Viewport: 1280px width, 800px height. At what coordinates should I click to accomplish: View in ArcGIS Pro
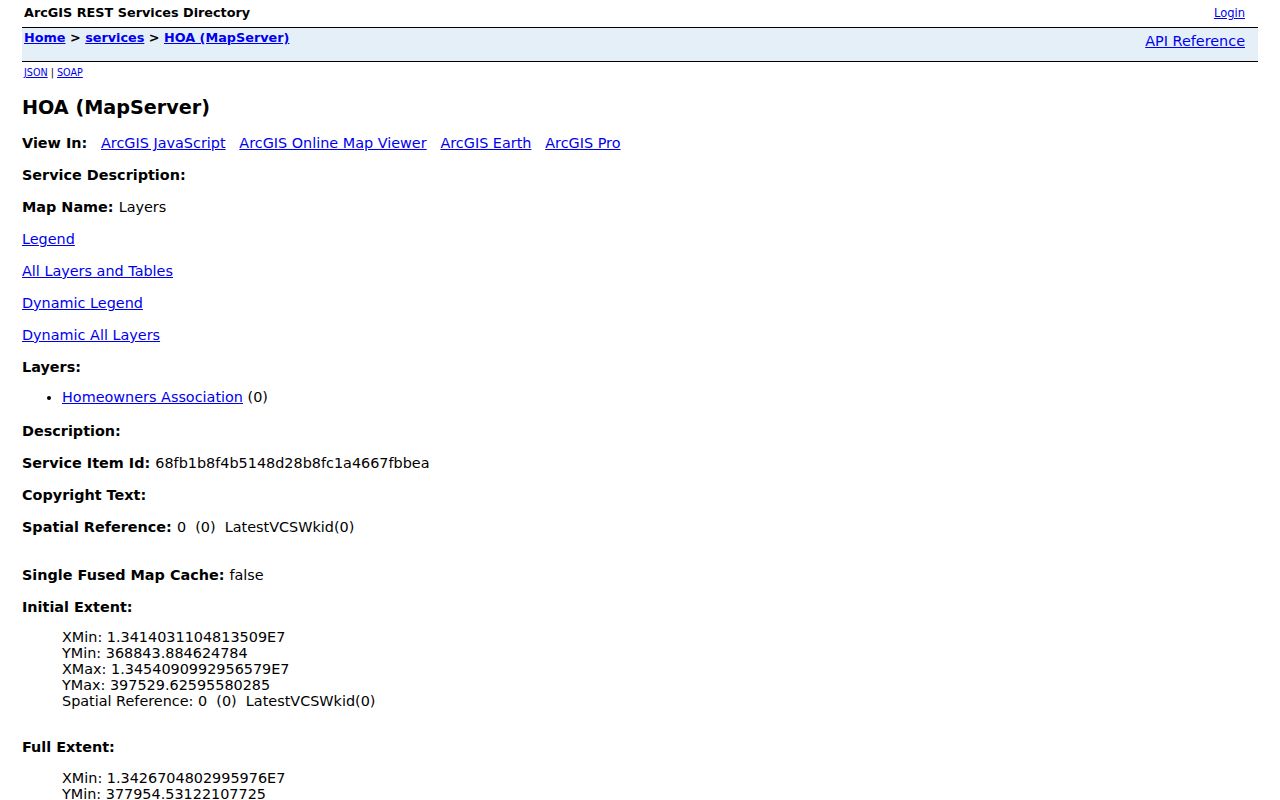583,143
